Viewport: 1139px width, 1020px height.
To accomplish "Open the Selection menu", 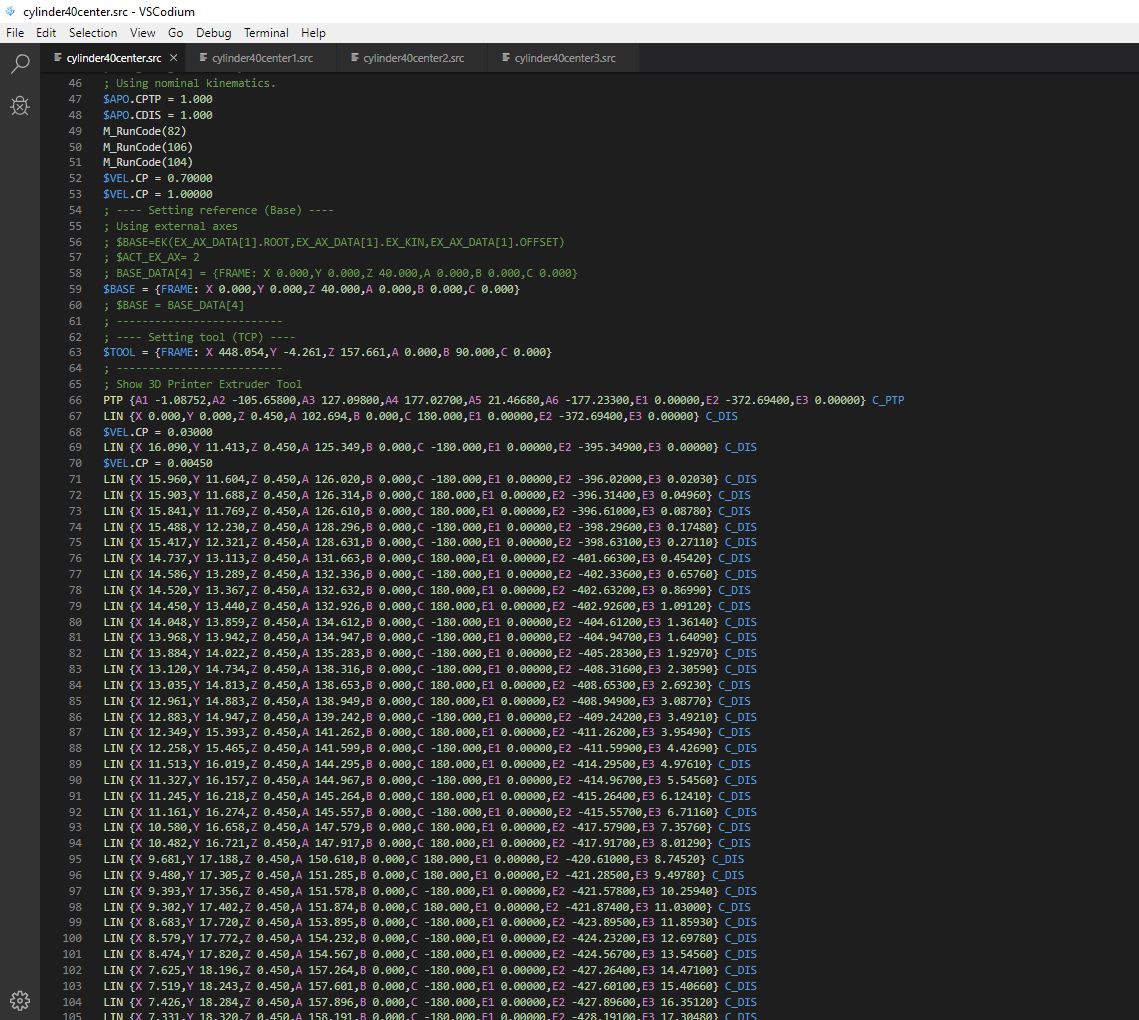I will [x=93, y=33].
